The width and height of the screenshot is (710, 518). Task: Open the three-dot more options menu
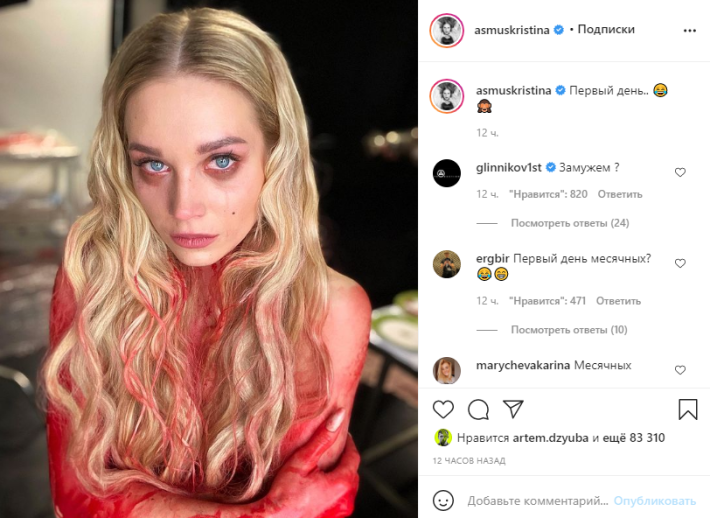[690, 30]
